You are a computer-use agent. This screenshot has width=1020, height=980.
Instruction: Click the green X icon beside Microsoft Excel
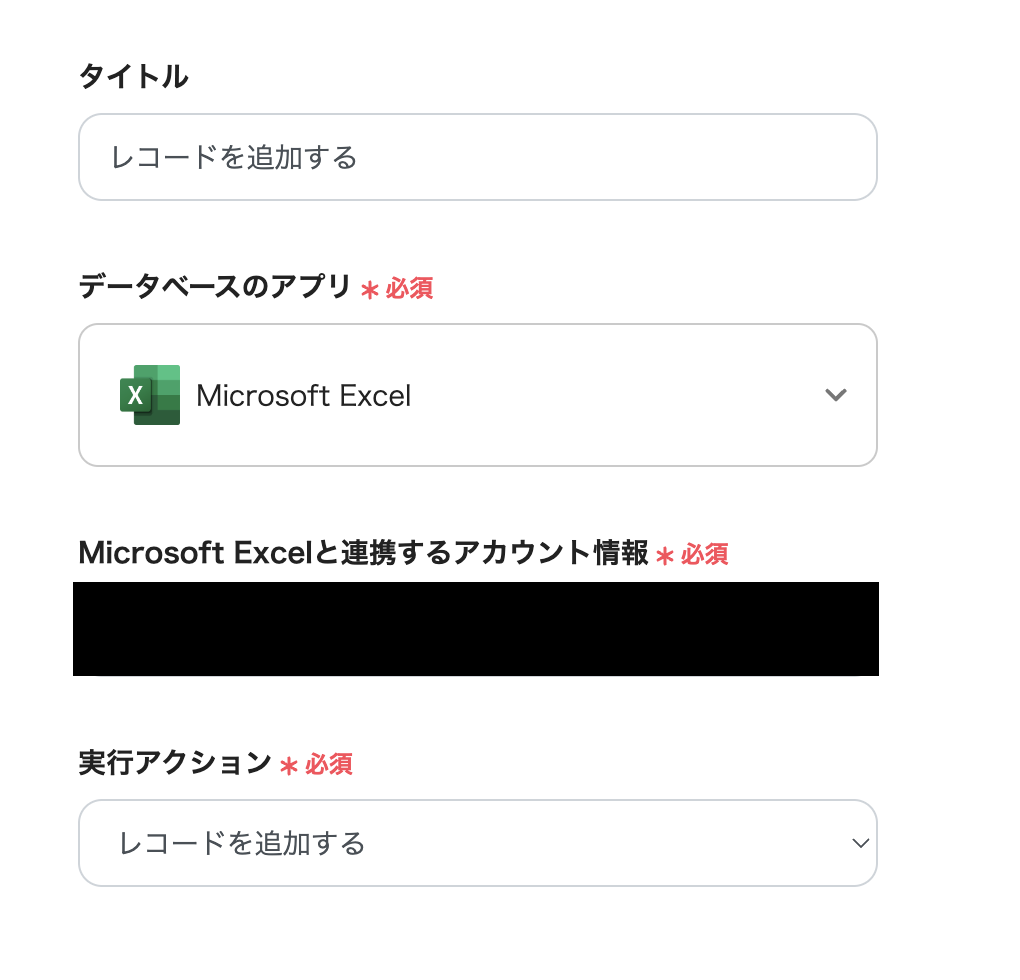coord(150,395)
